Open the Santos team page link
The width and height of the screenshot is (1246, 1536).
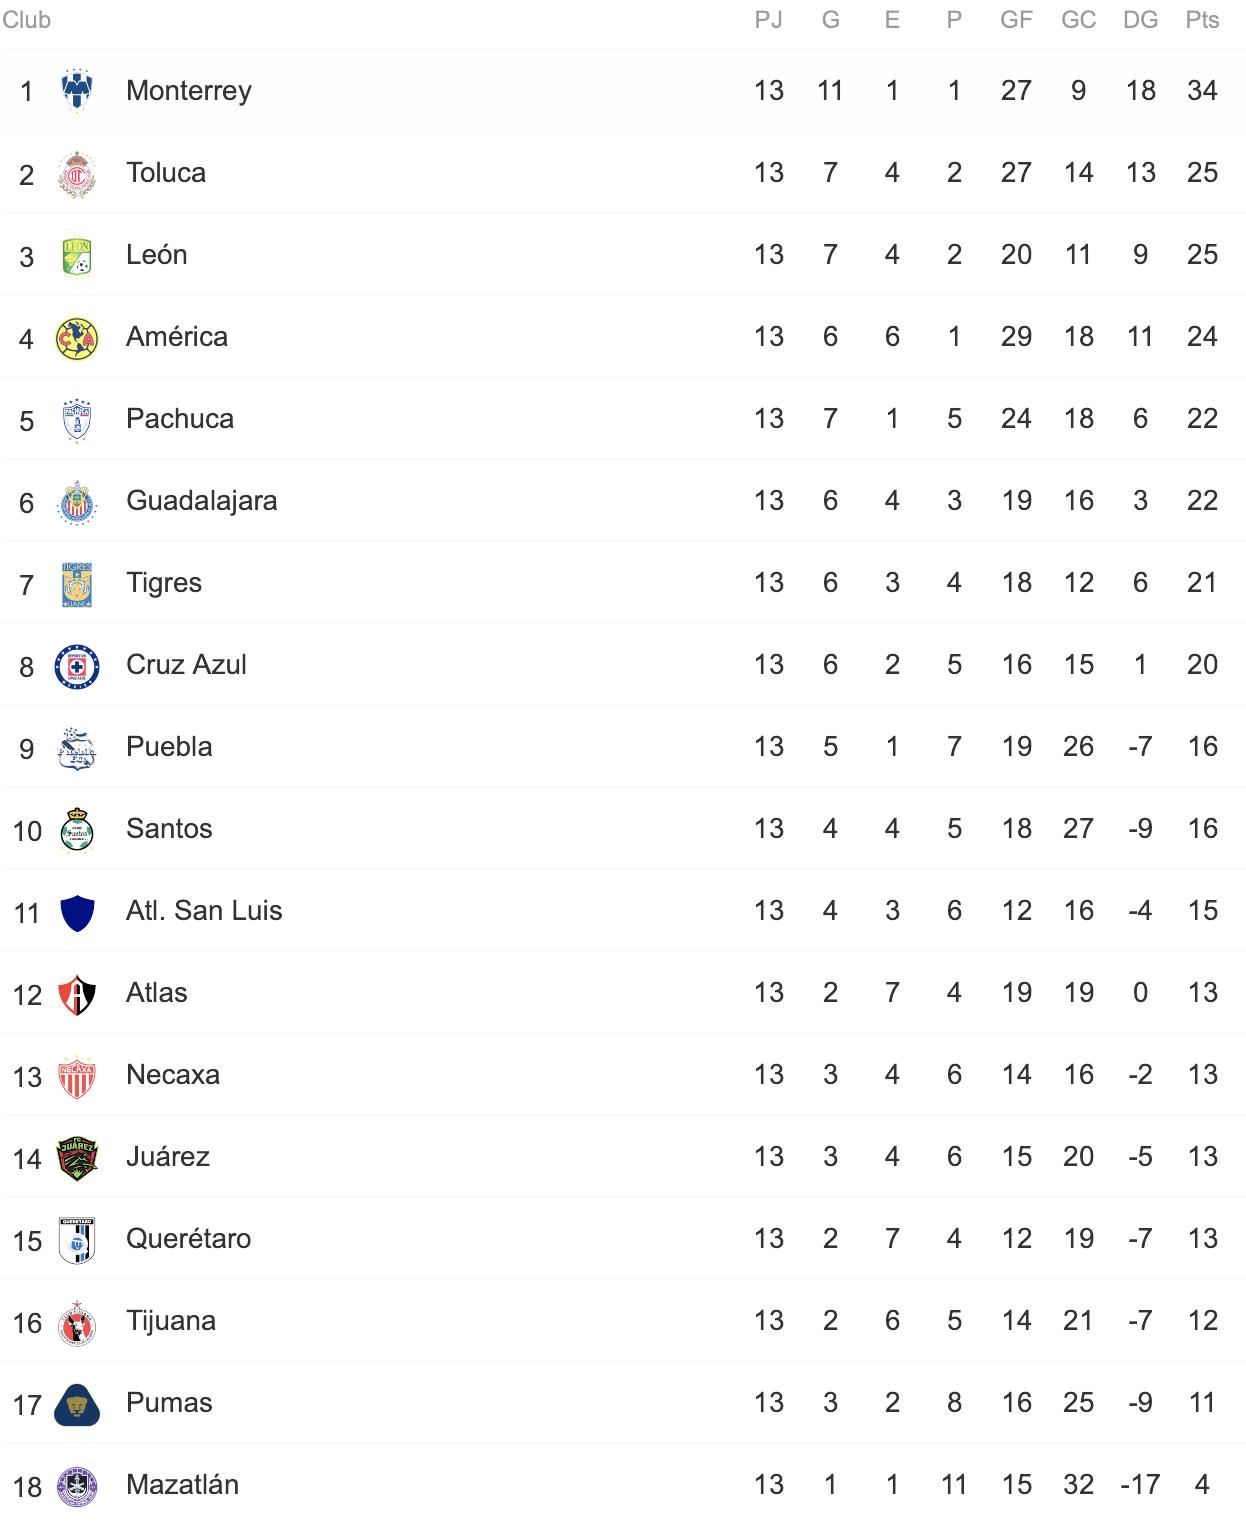(x=169, y=829)
